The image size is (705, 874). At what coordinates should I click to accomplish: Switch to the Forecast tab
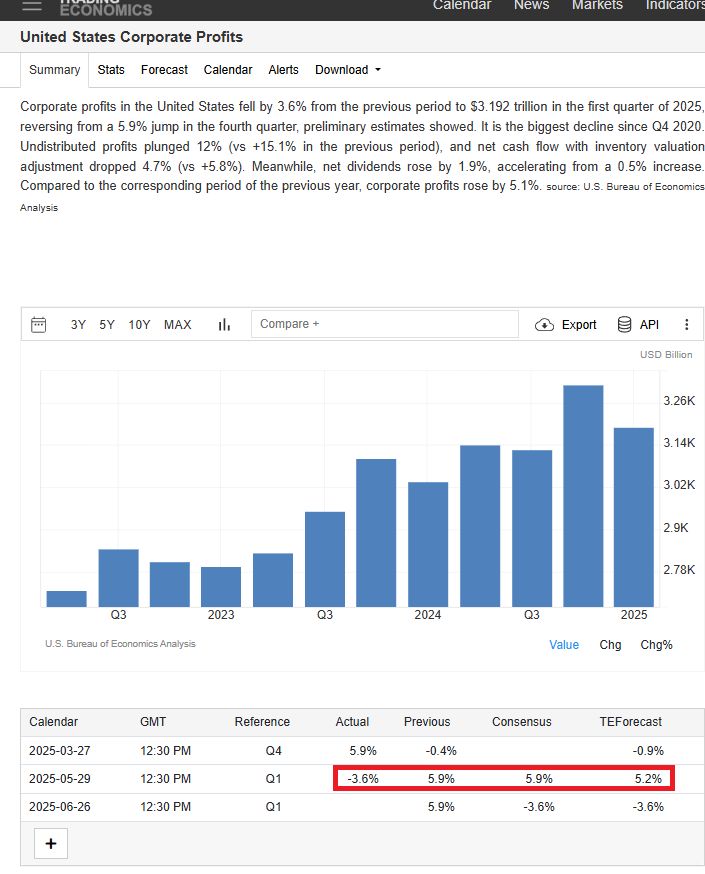click(x=164, y=70)
